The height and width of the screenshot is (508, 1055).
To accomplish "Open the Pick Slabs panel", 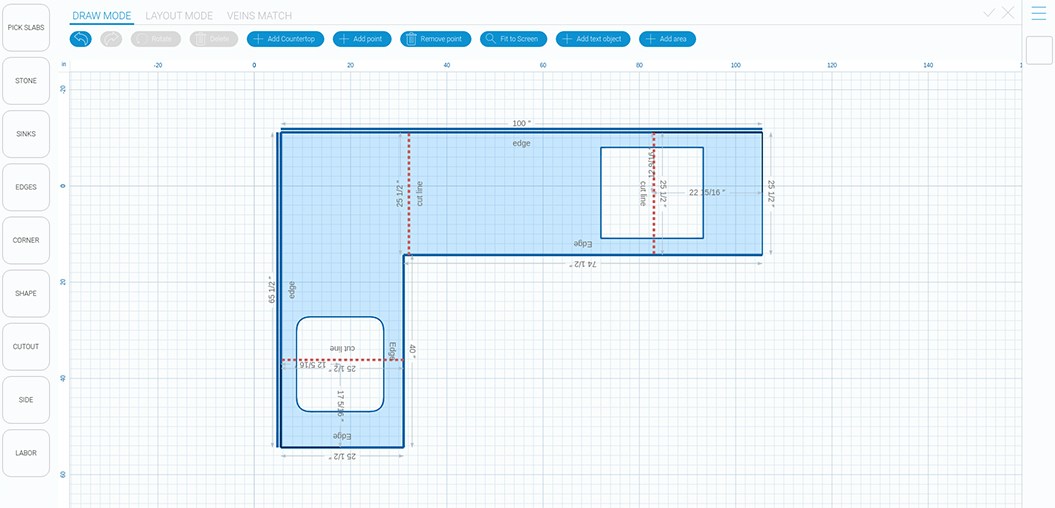I will click(26, 28).
